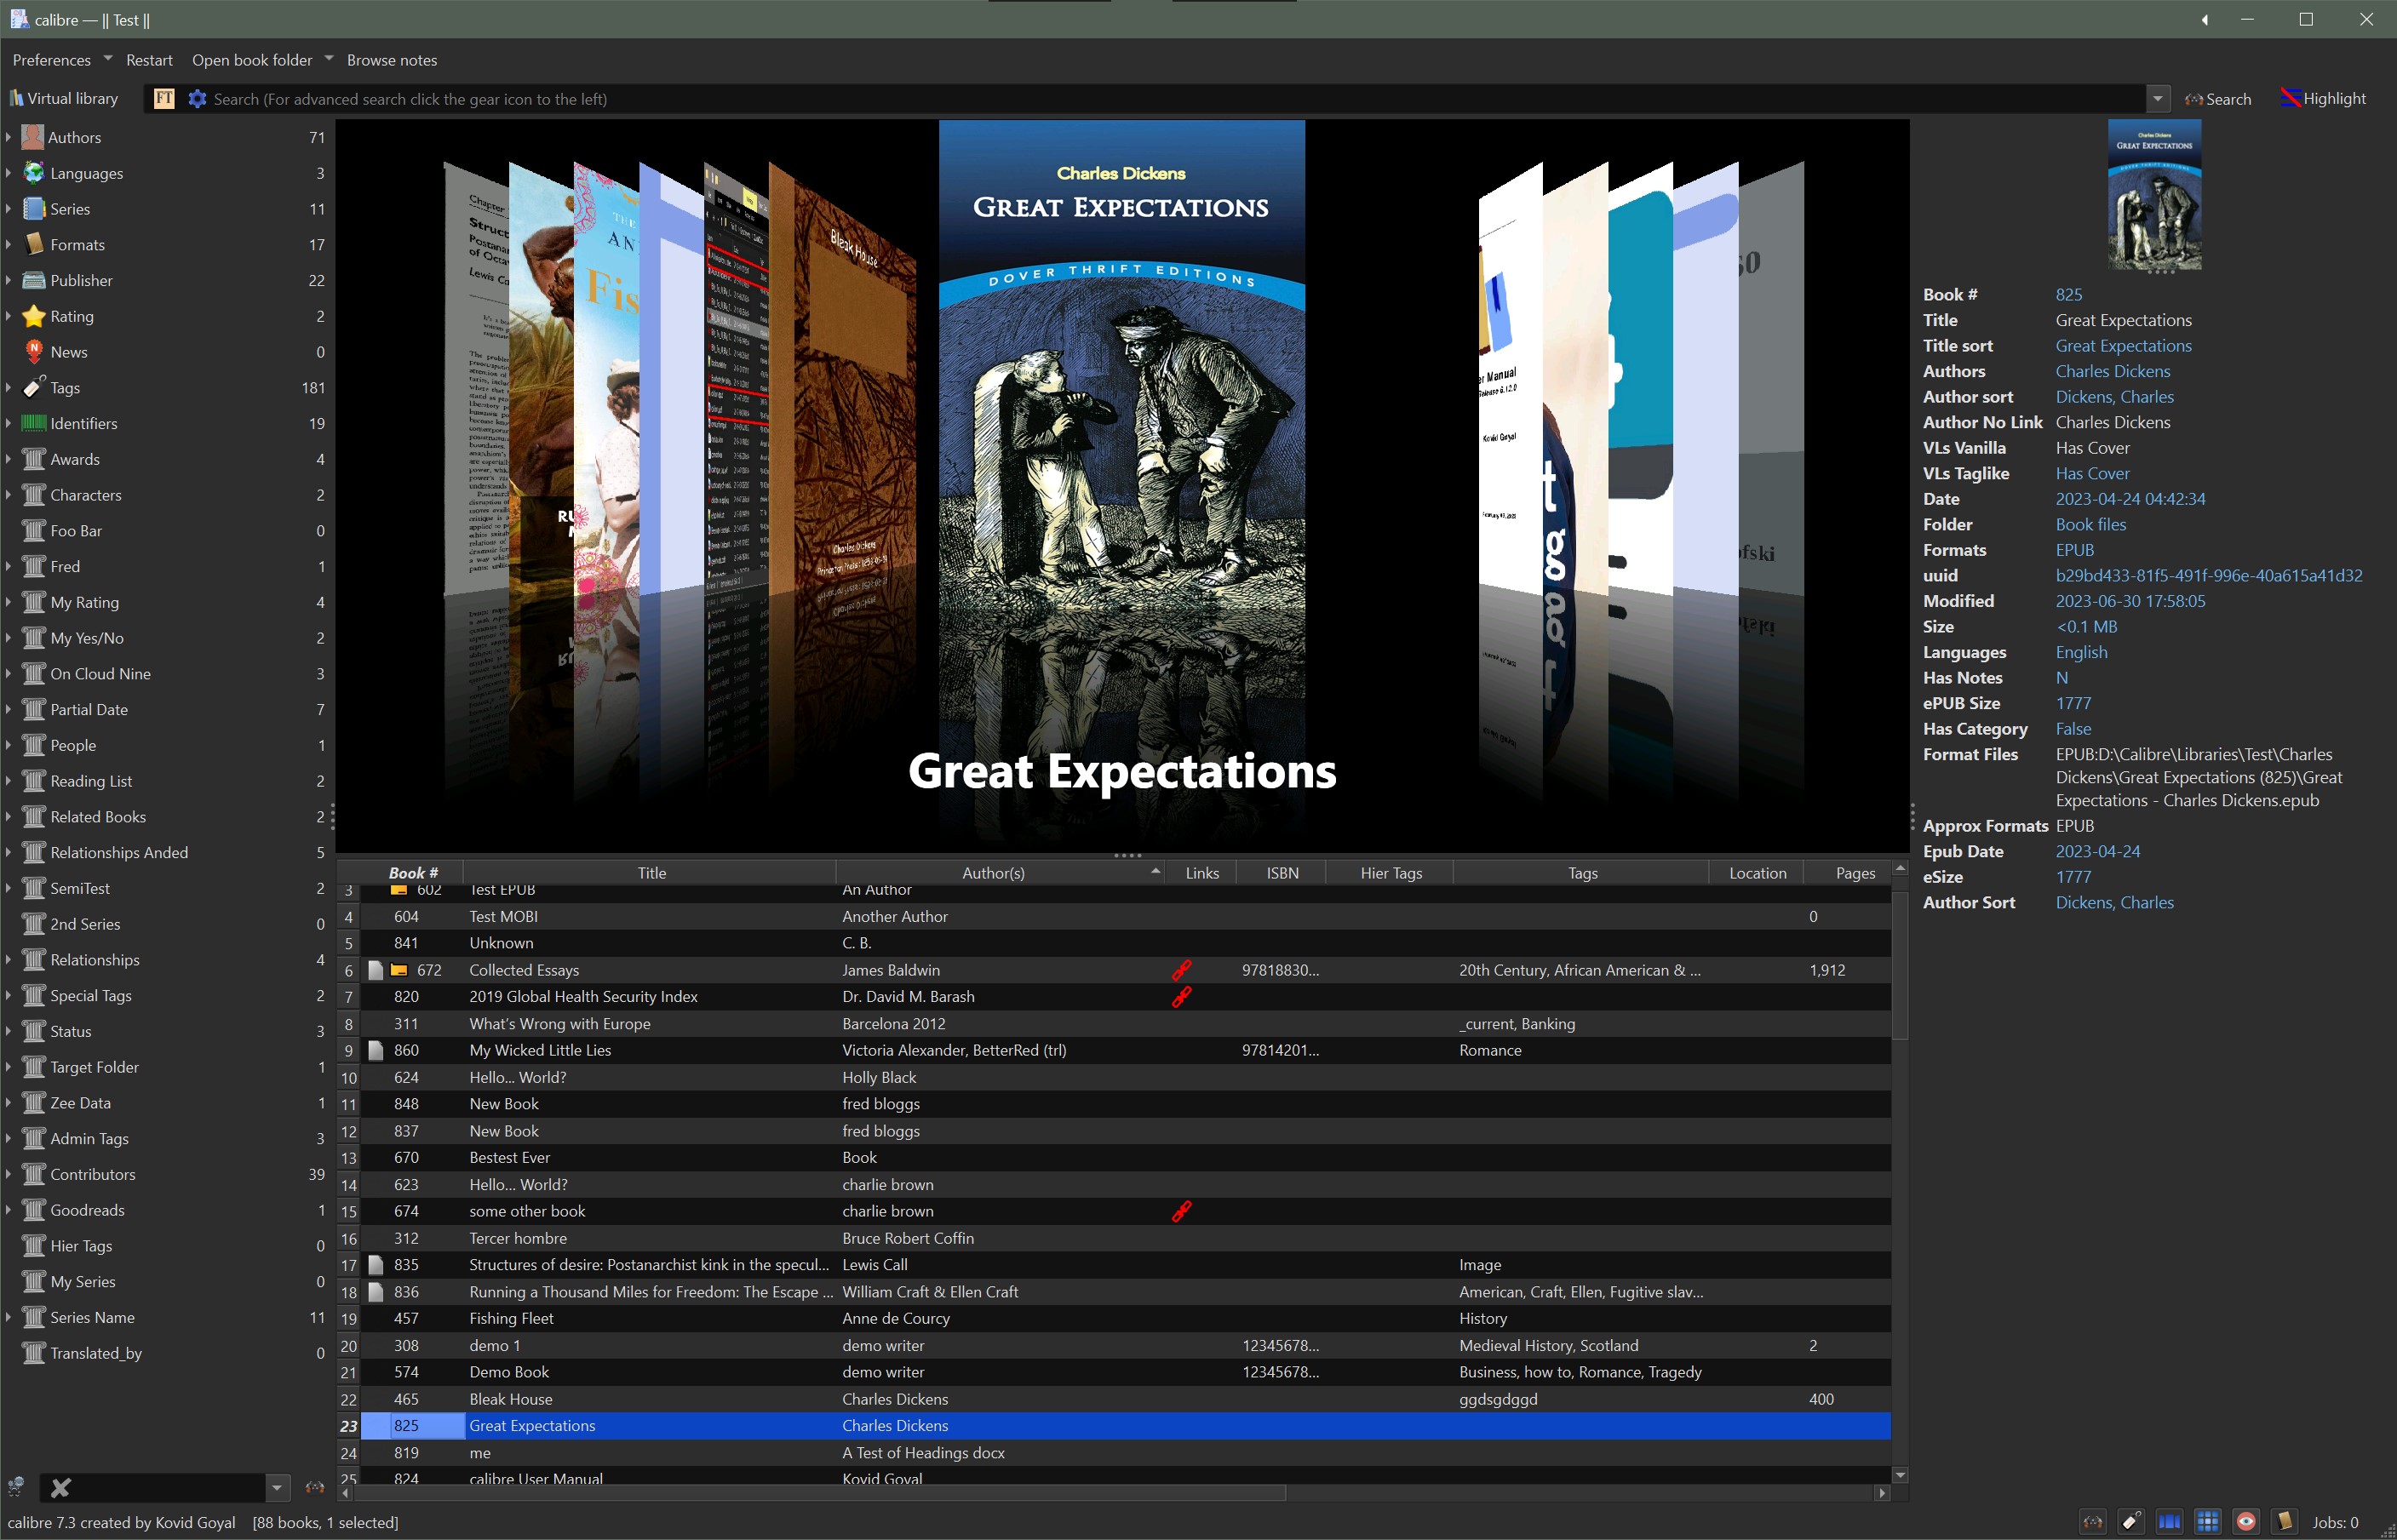Open the Book files folder link

(2090, 524)
